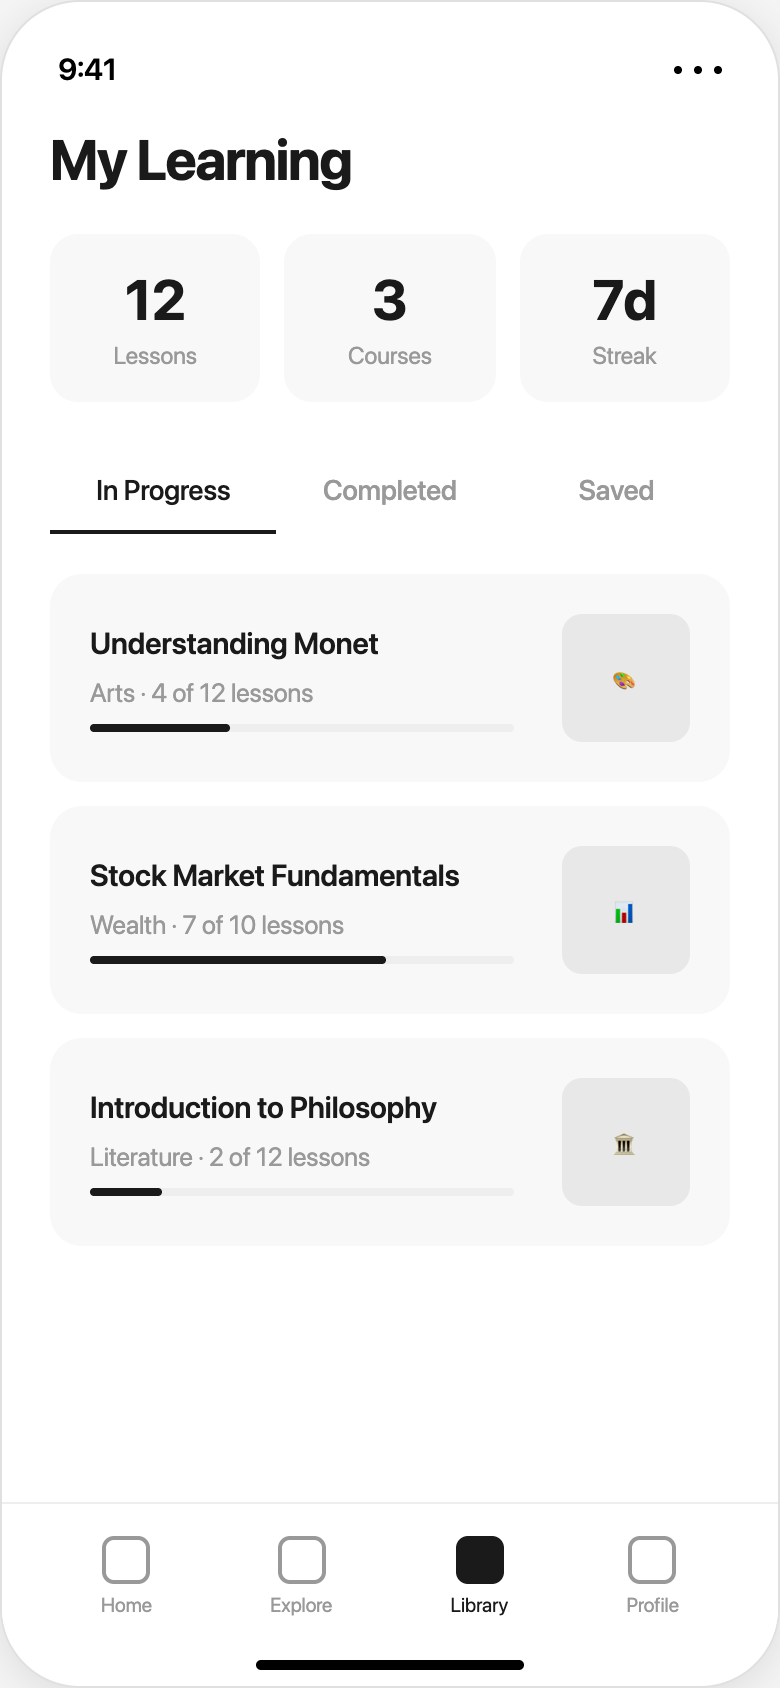Tap the 12 Lessons stat card
780x1688 pixels.
coord(155,318)
